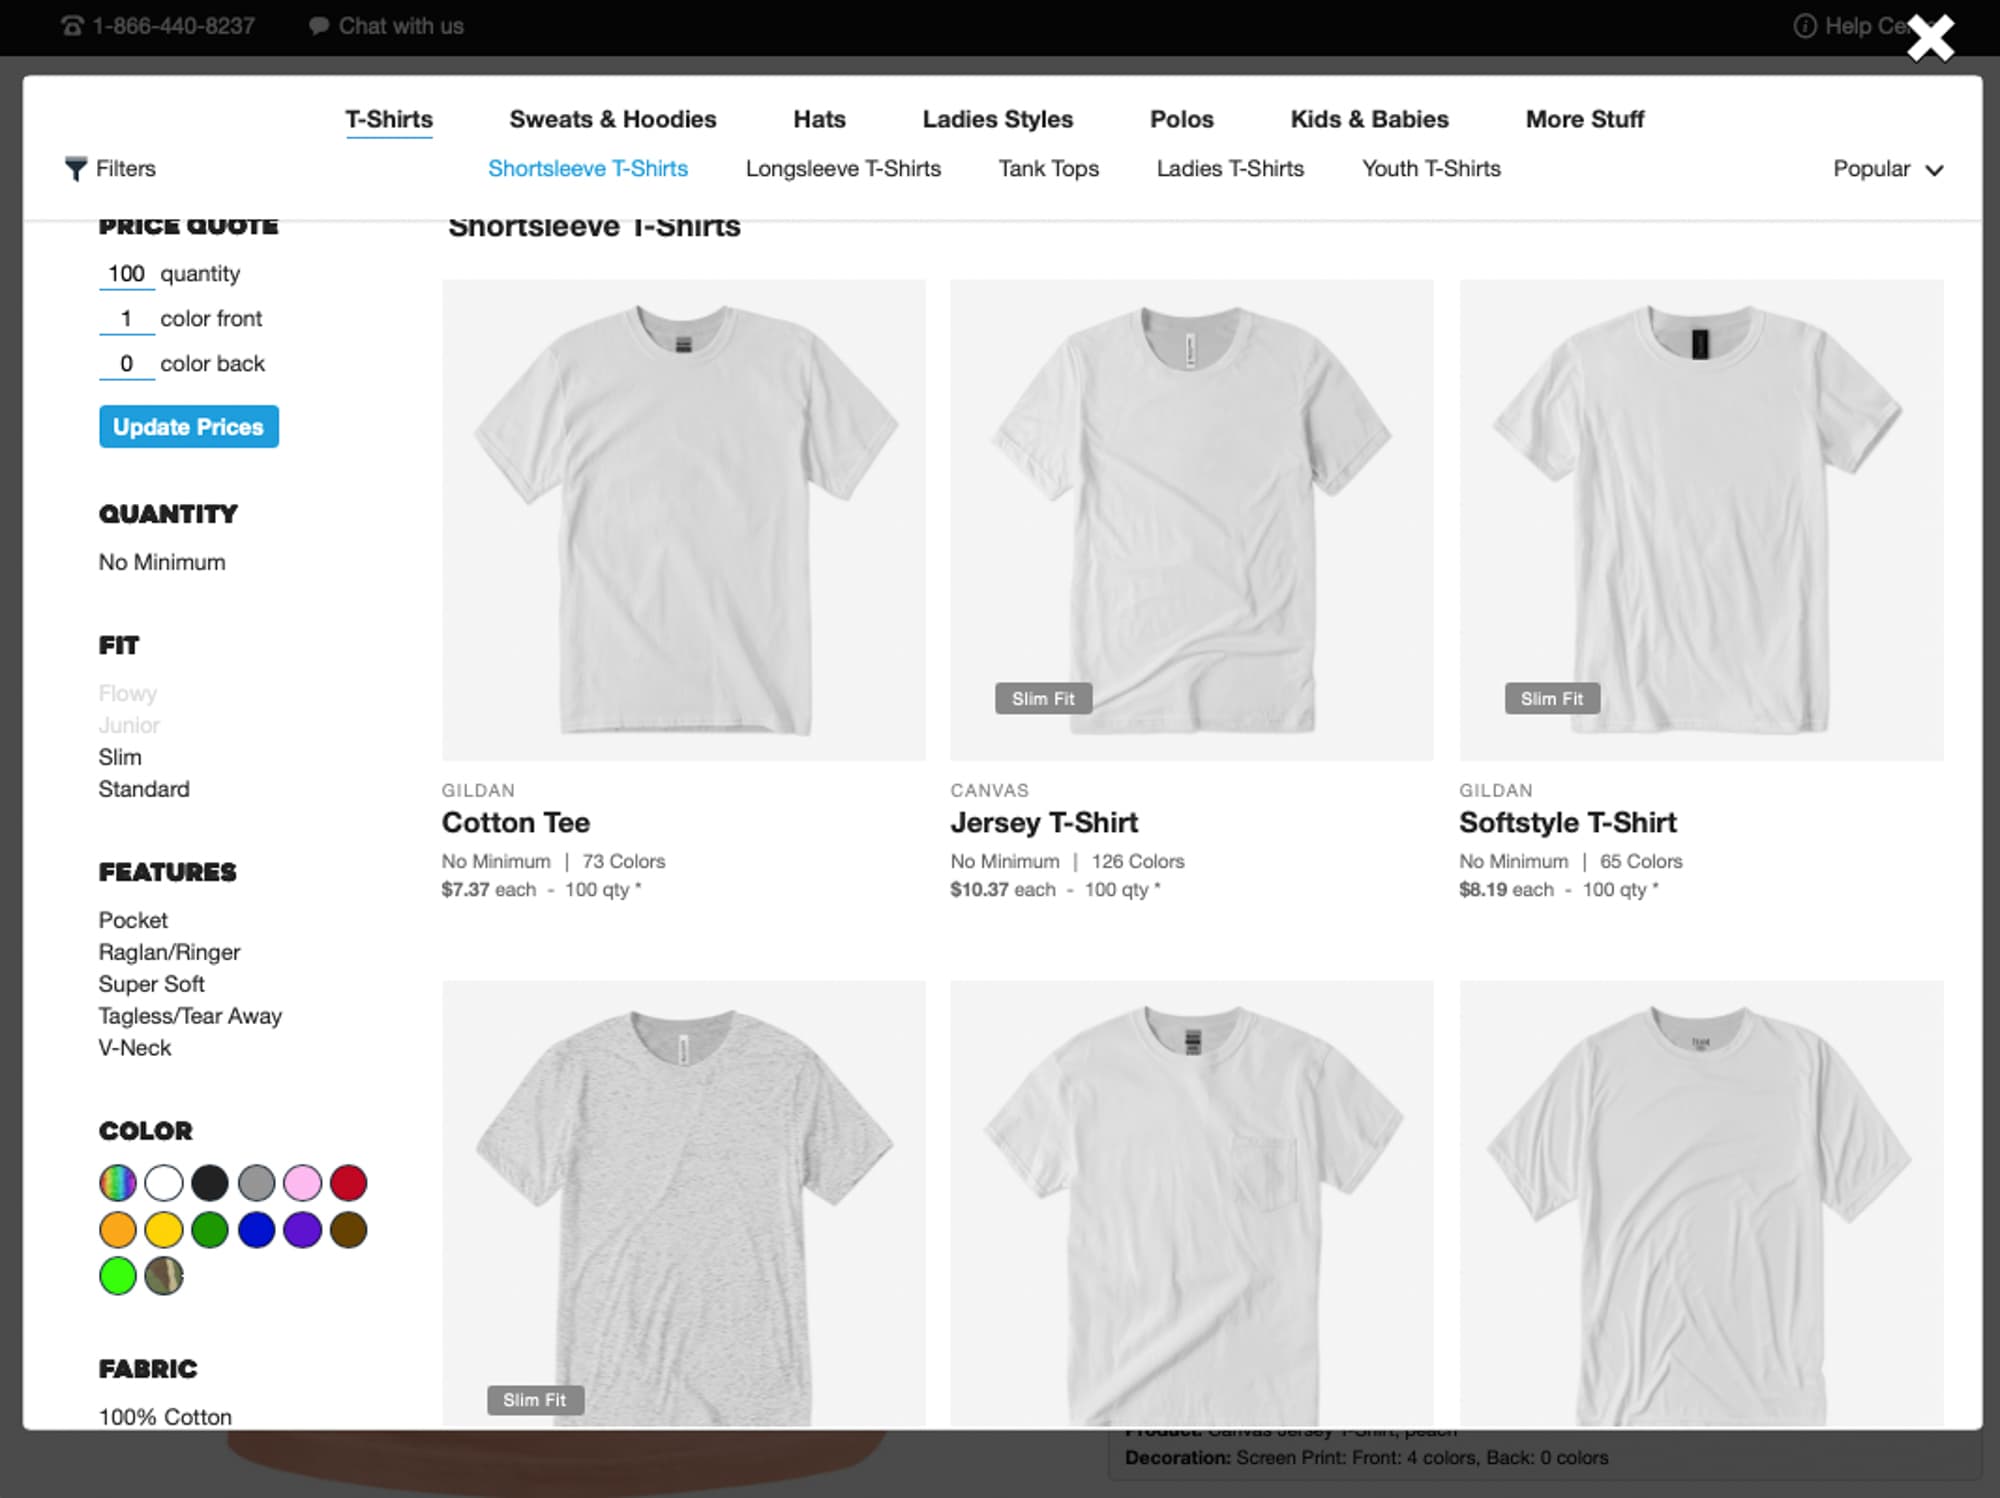This screenshot has height=1498, width=2000.
Task: Open the Help Center info icon
Action: [x=1804, y=26]
